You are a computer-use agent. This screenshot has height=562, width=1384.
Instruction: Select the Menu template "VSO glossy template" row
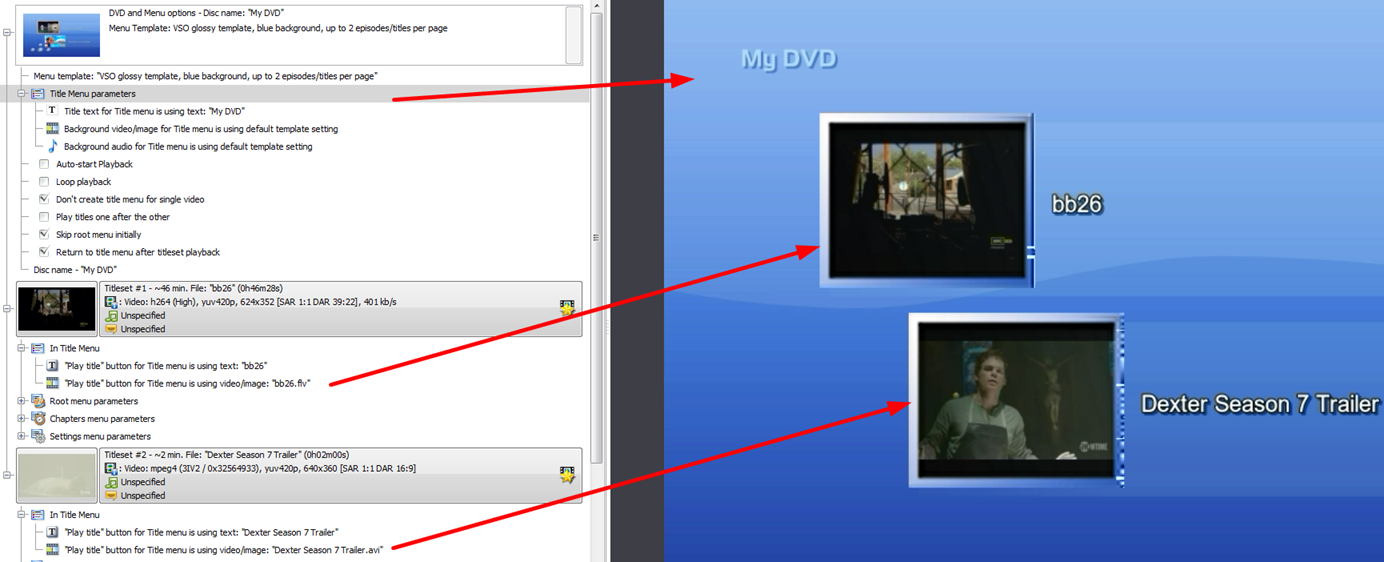click(205, 76)
